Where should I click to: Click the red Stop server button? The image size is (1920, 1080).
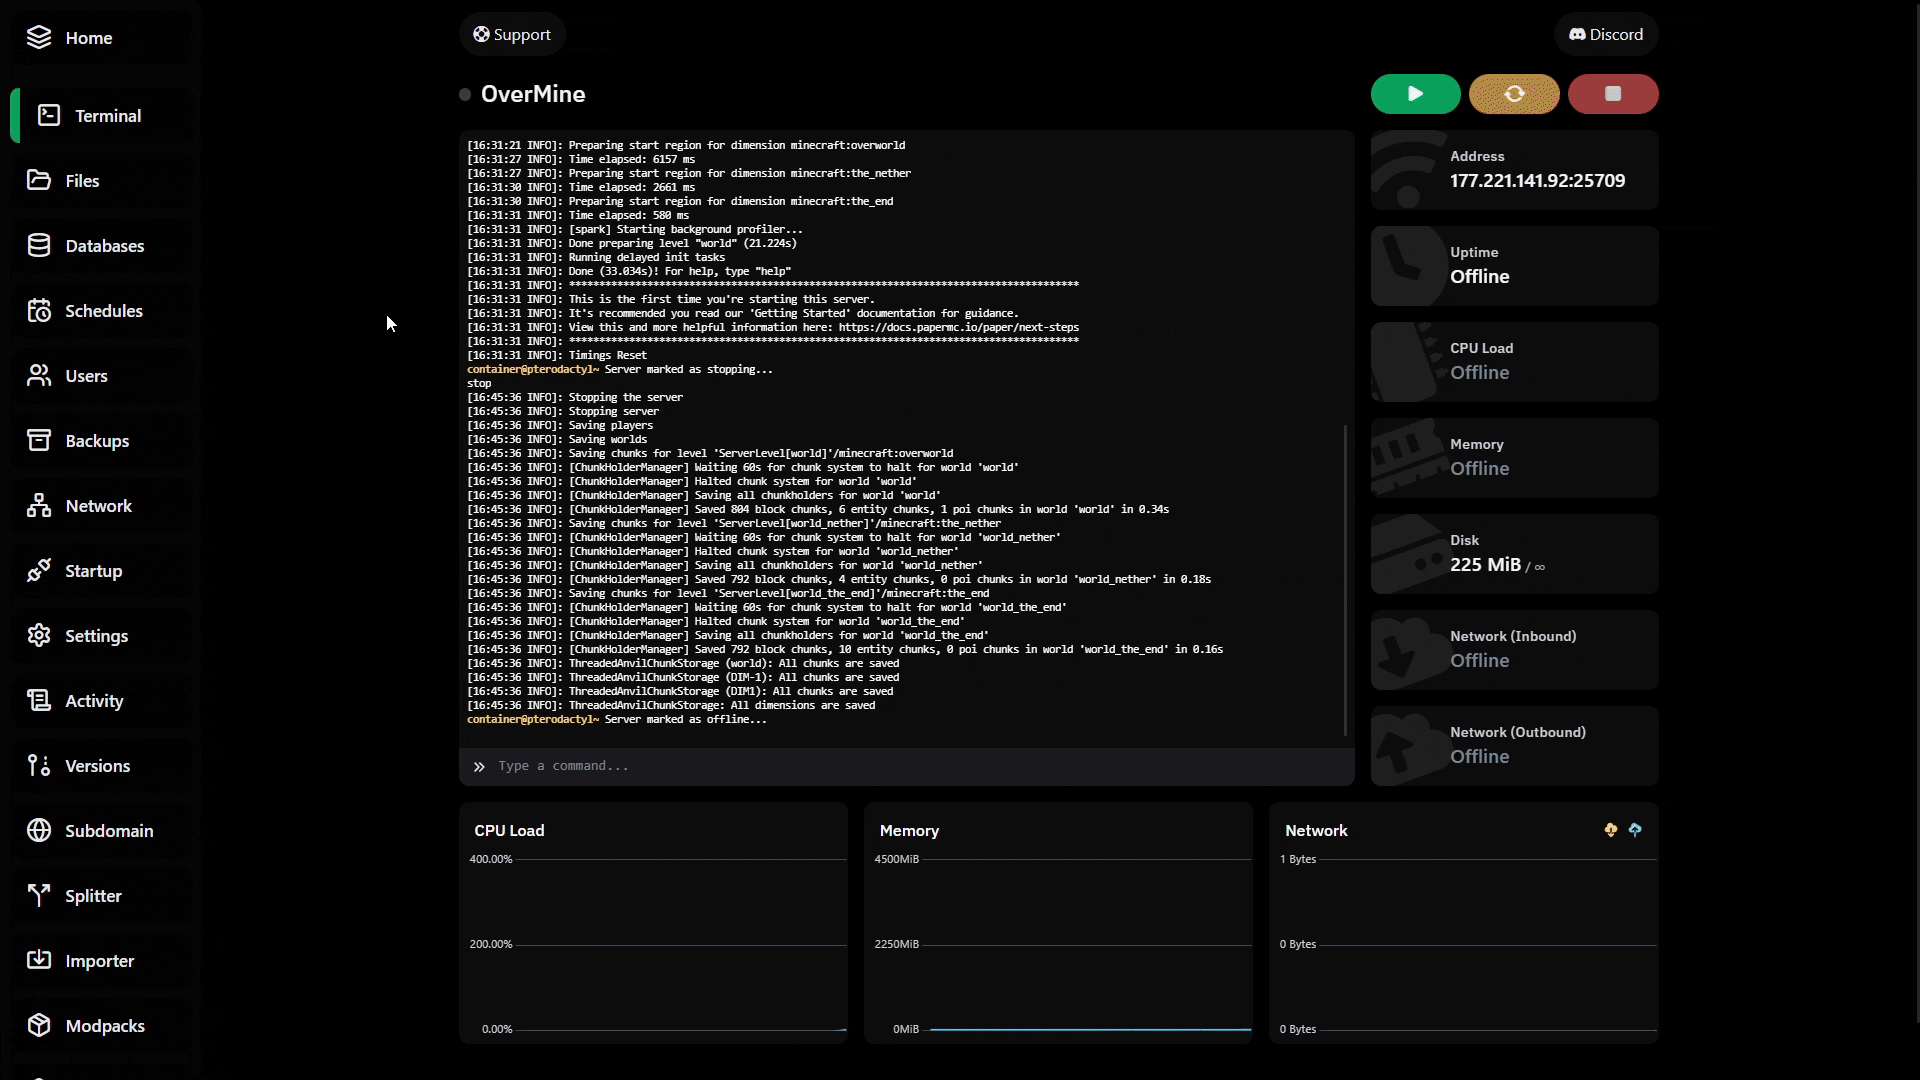coord(1612,94)
